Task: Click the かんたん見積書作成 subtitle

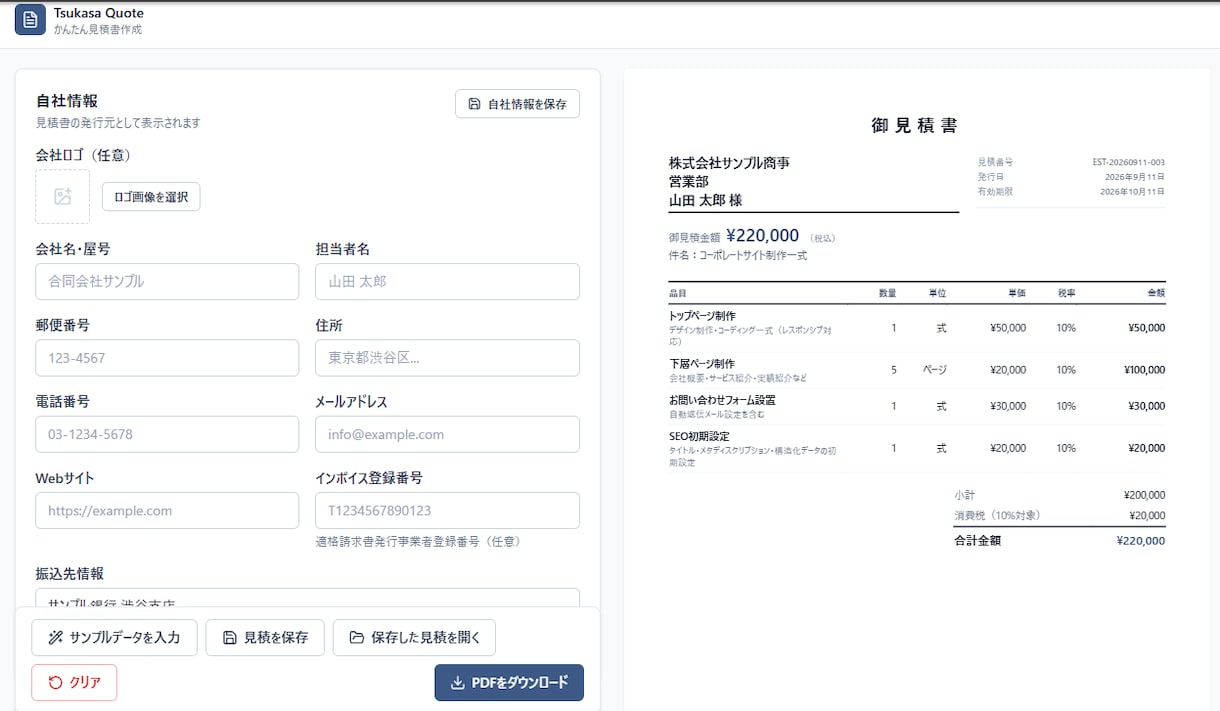Action: (x=98, y=30)
